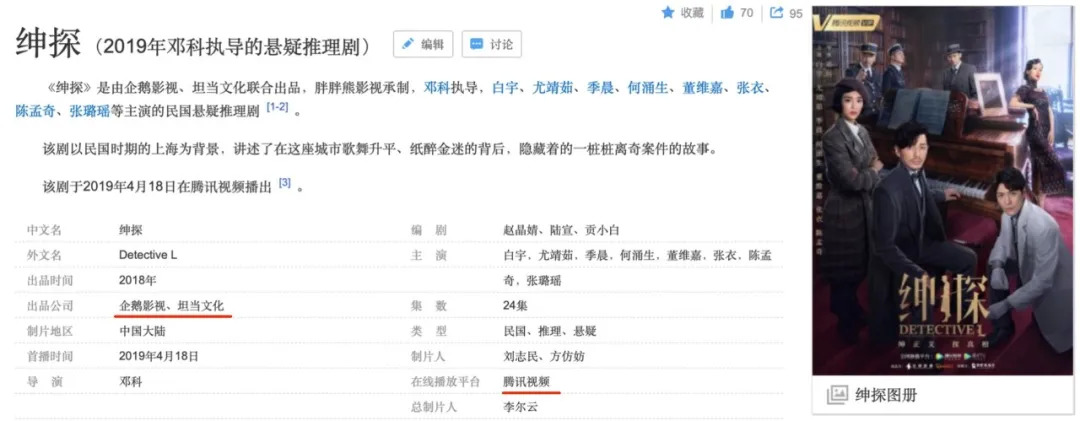Image resolution: width=1080 pixels, height=421 pixels.
Task: Open the 邓科 director link in the intro
Action: point(437,88)
